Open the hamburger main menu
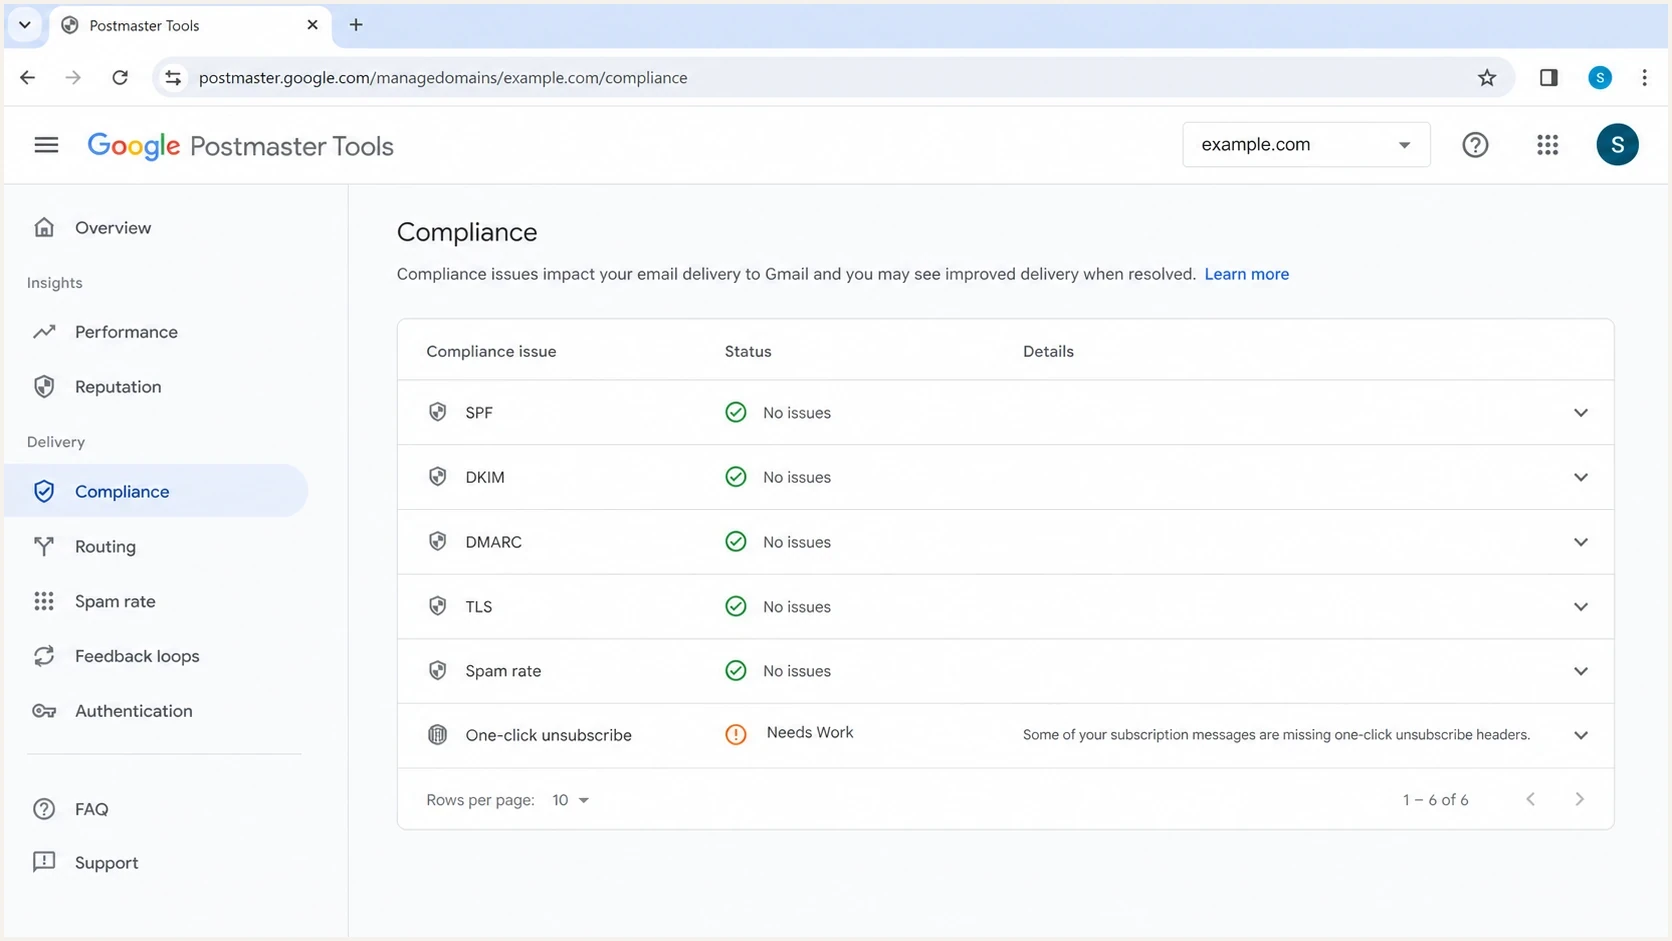Viewport: 1672px width, 941px height. coord(46,145)
